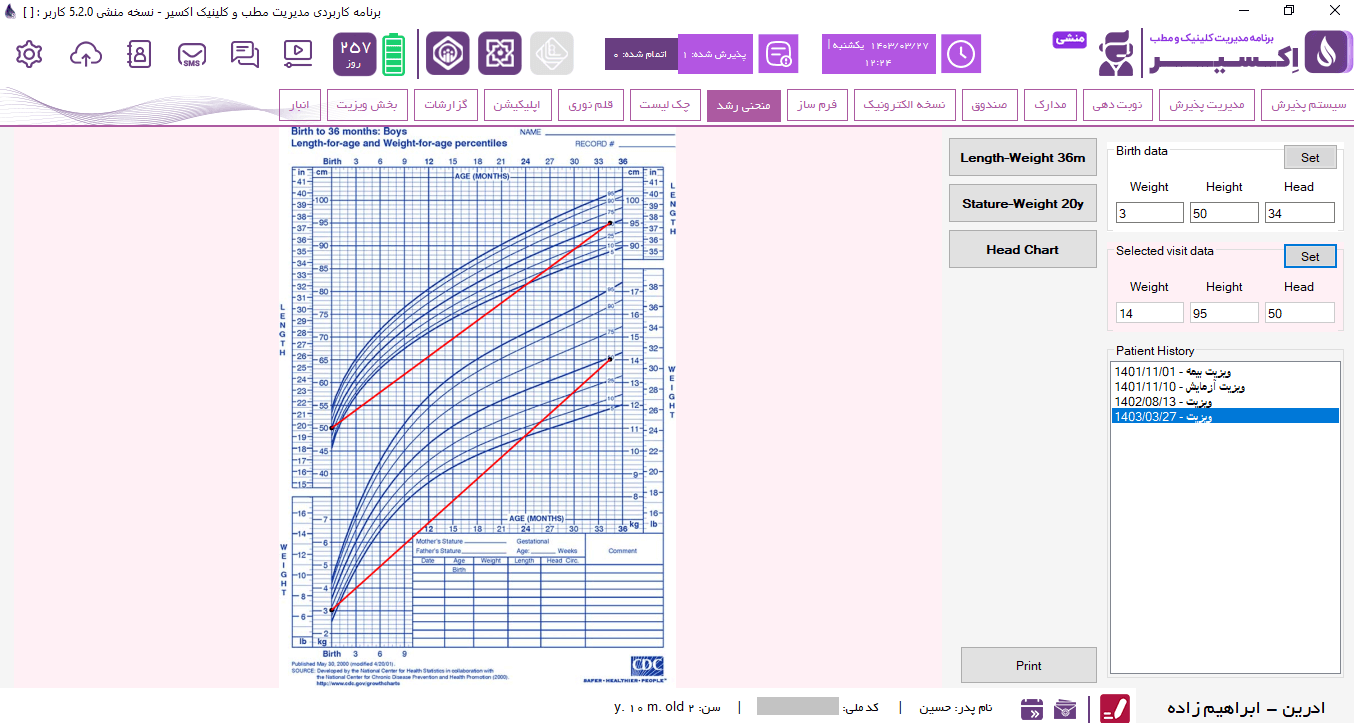Open the settings gear icon
Screen dimensions: 1354x723
pos(30,54)
